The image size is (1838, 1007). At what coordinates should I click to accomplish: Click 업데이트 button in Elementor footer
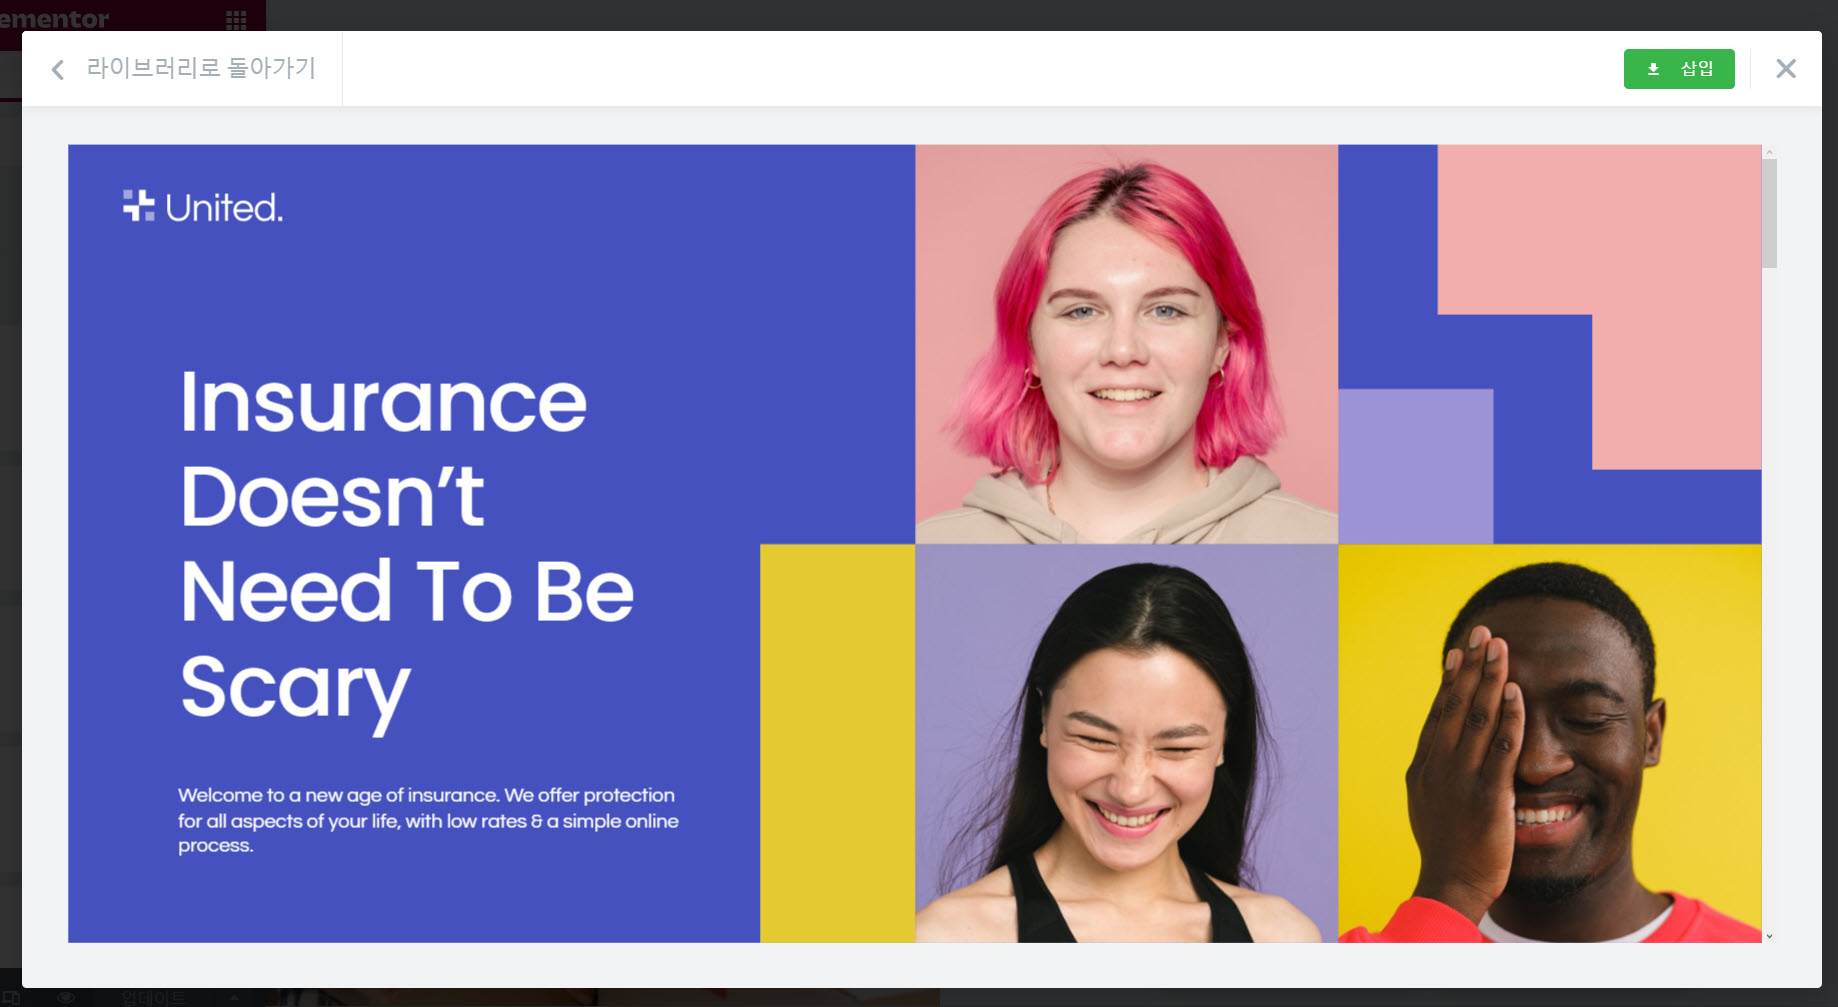(x=153, y=998)
